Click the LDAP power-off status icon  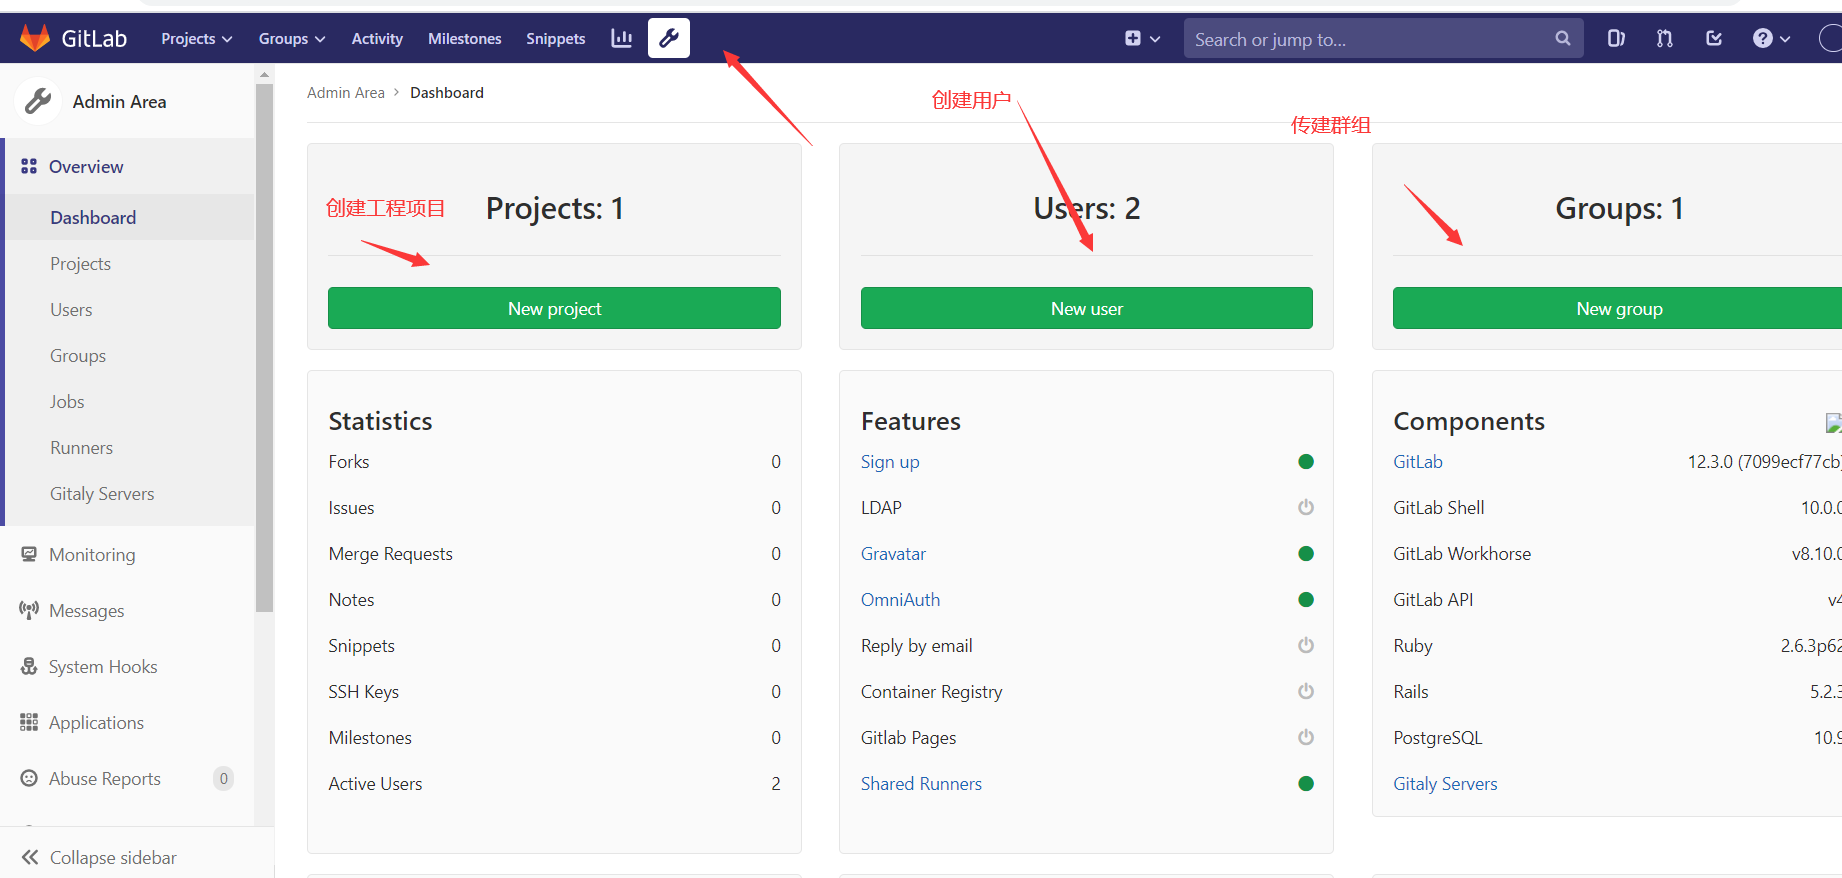pos(1306,507)
